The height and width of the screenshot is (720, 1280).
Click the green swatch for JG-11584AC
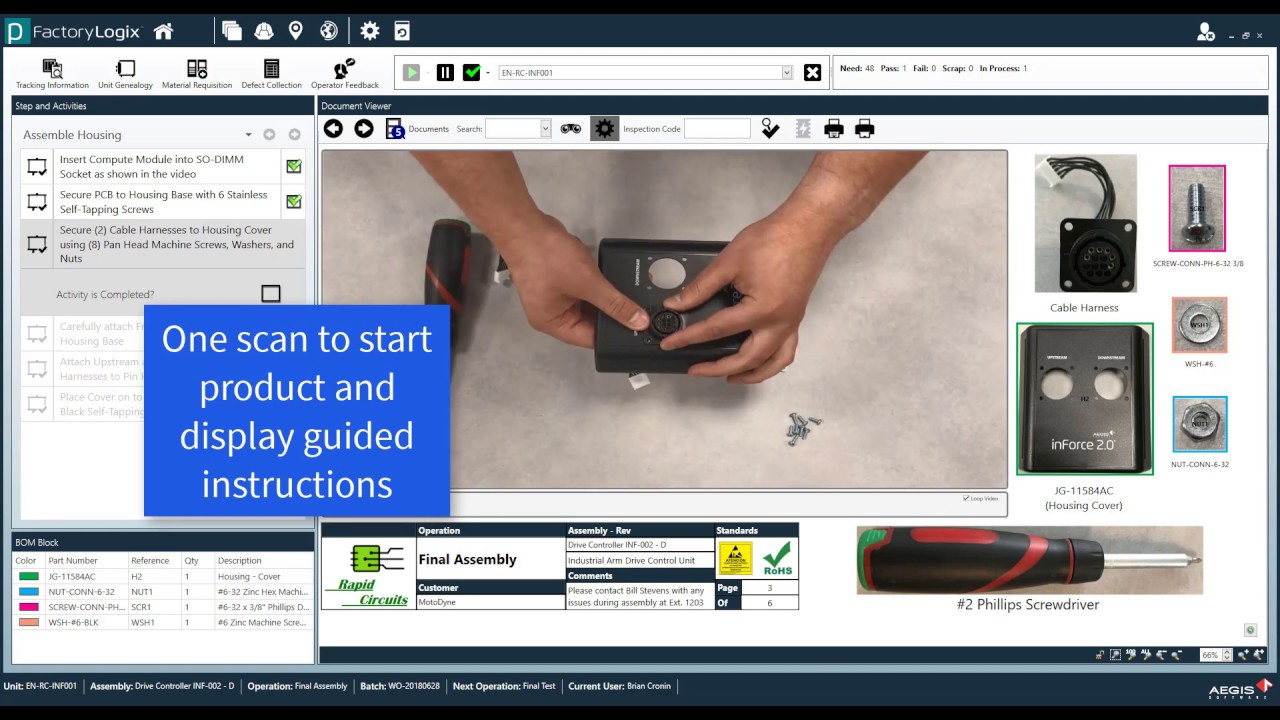[x=28, y=577]
